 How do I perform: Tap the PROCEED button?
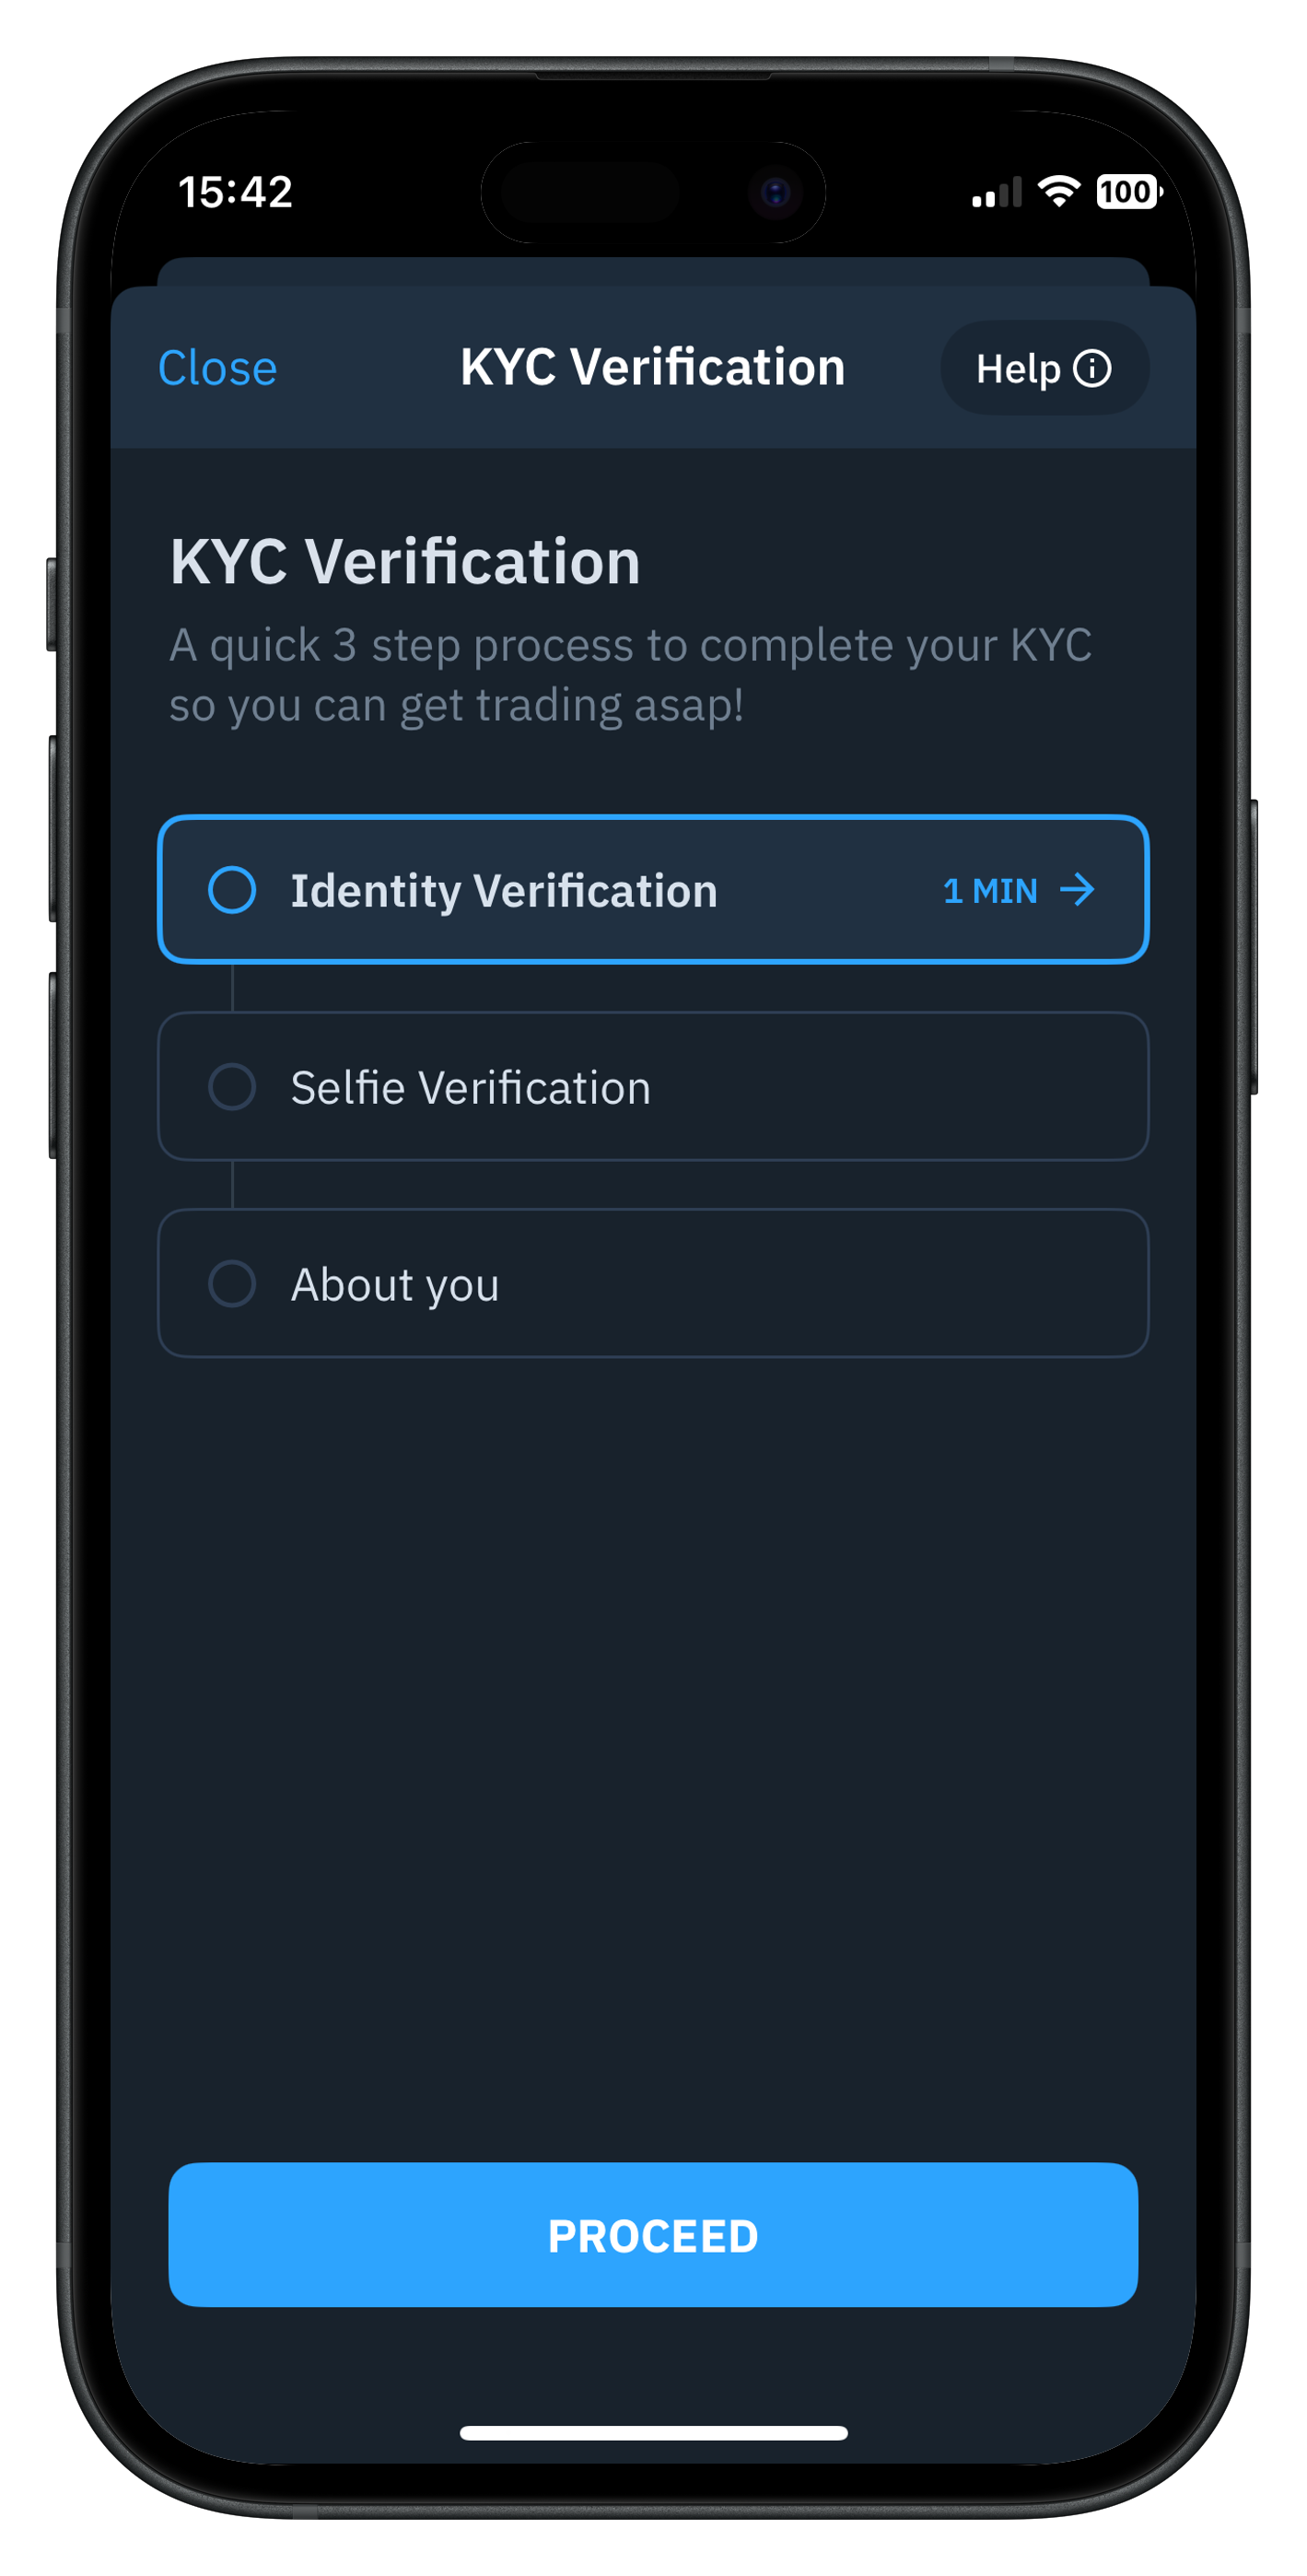point(653,2234)
